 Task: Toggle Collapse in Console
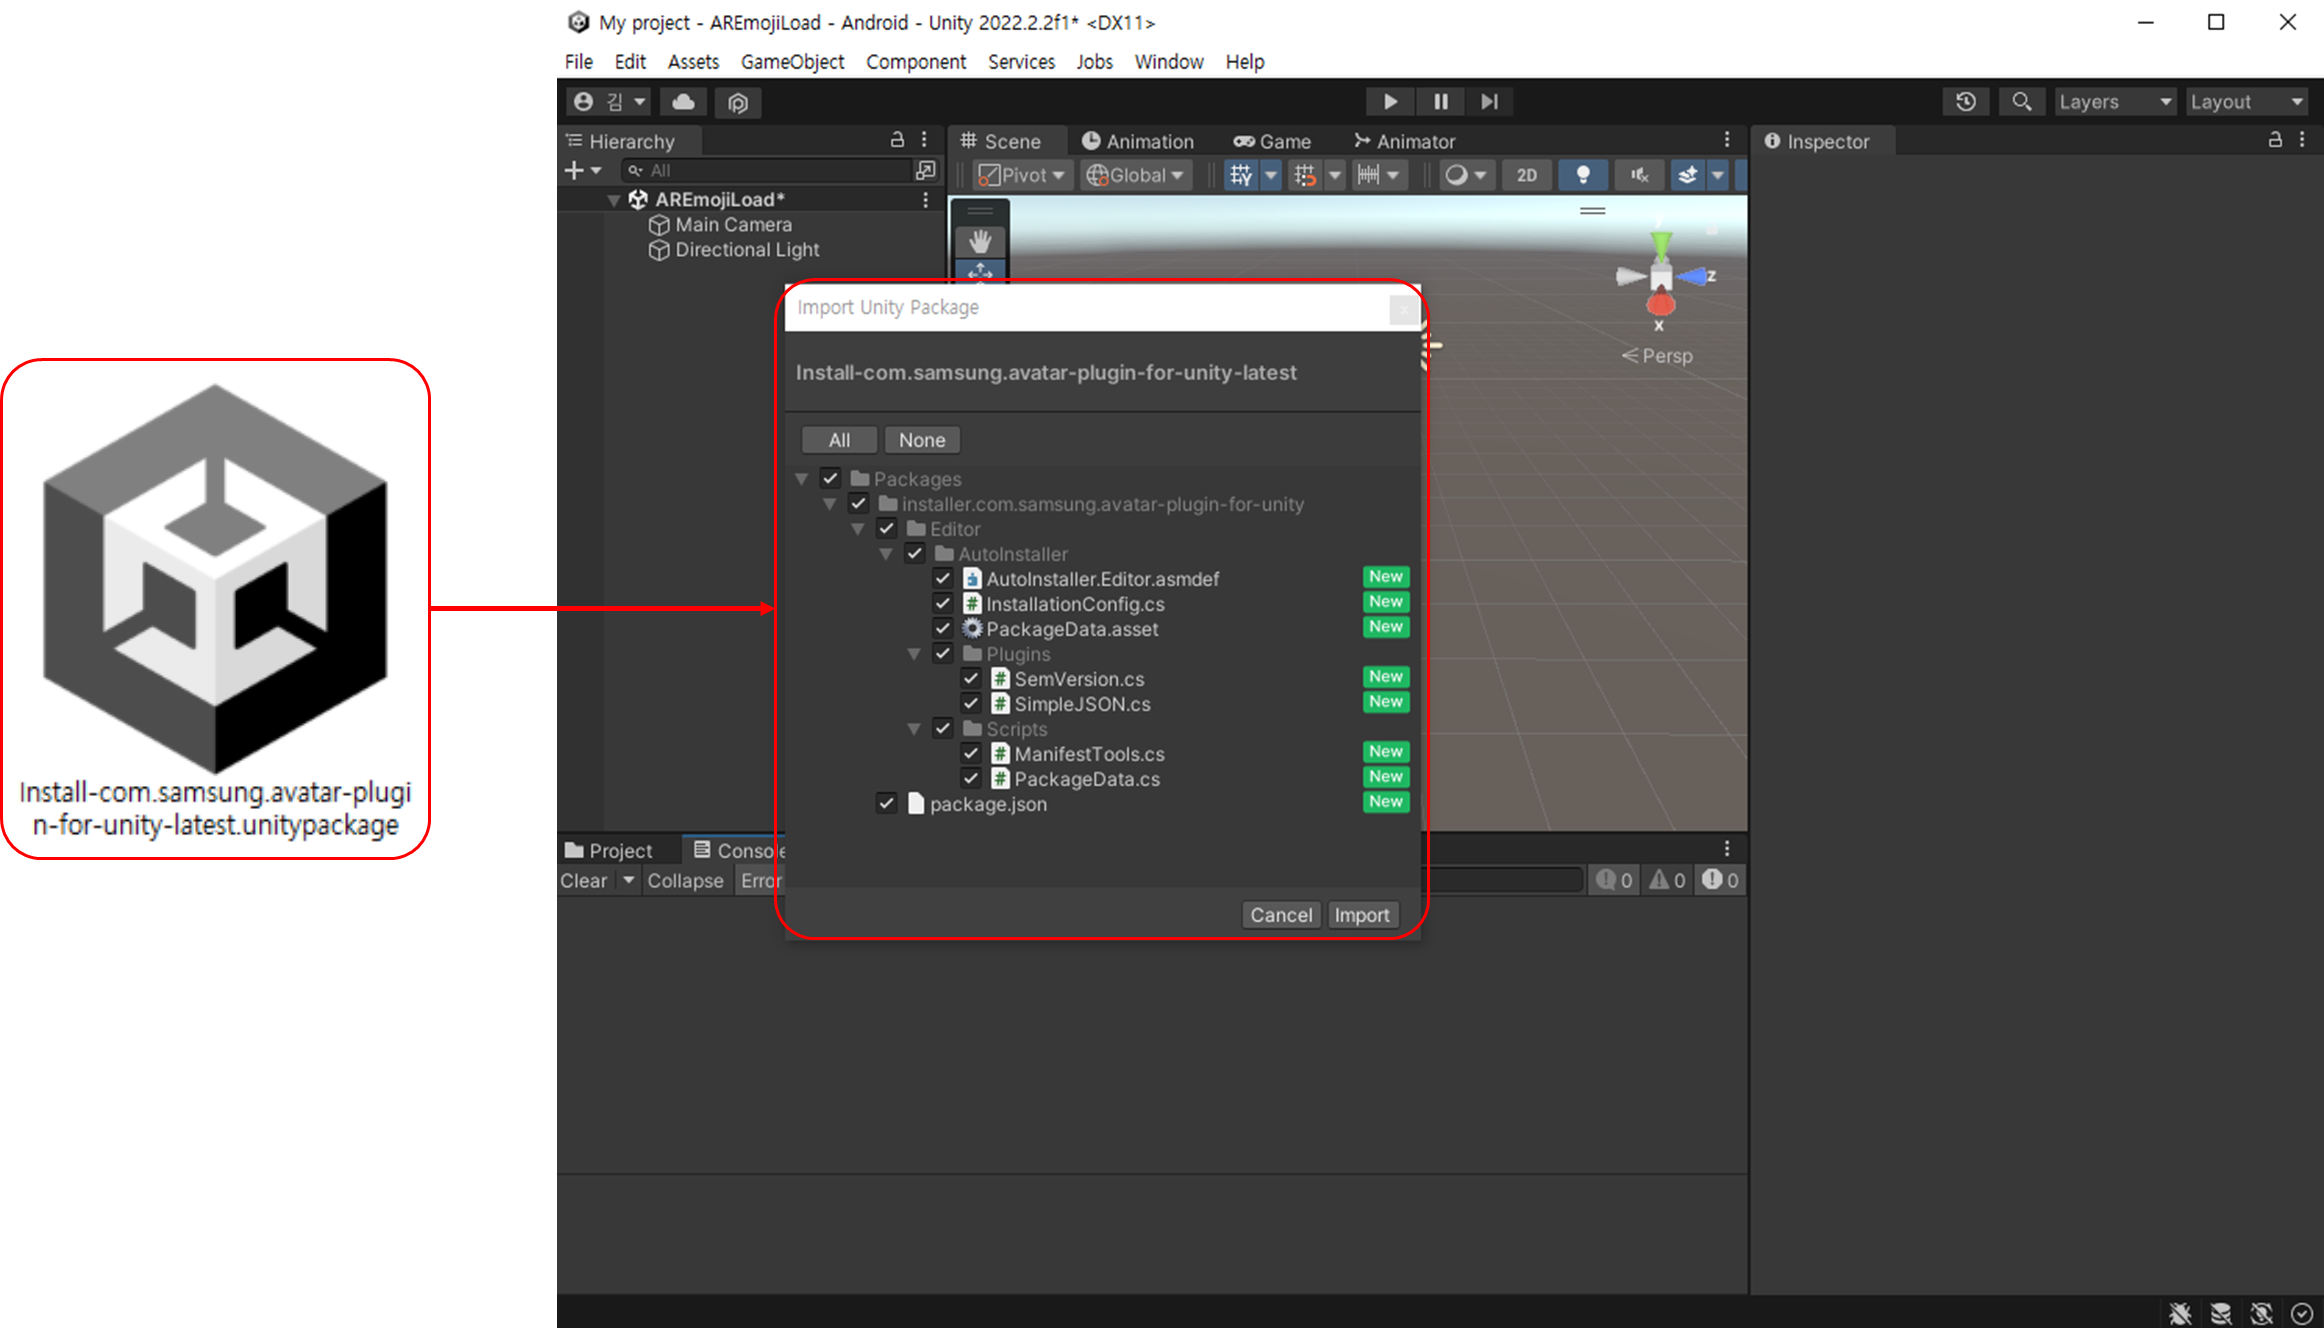tap(685, 881)
